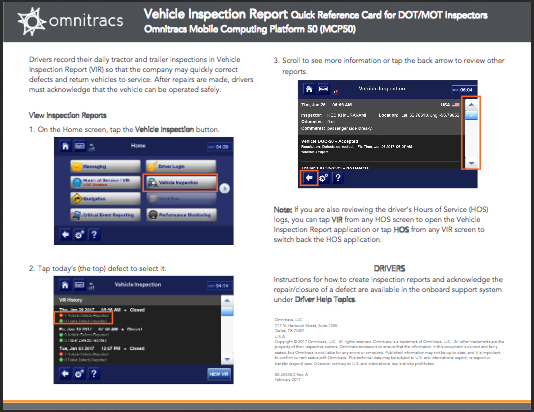The image size is (534, 412).
Task: Tap the round next-page arrow beside Vehicle Inspection
Action: coord(224,188)
